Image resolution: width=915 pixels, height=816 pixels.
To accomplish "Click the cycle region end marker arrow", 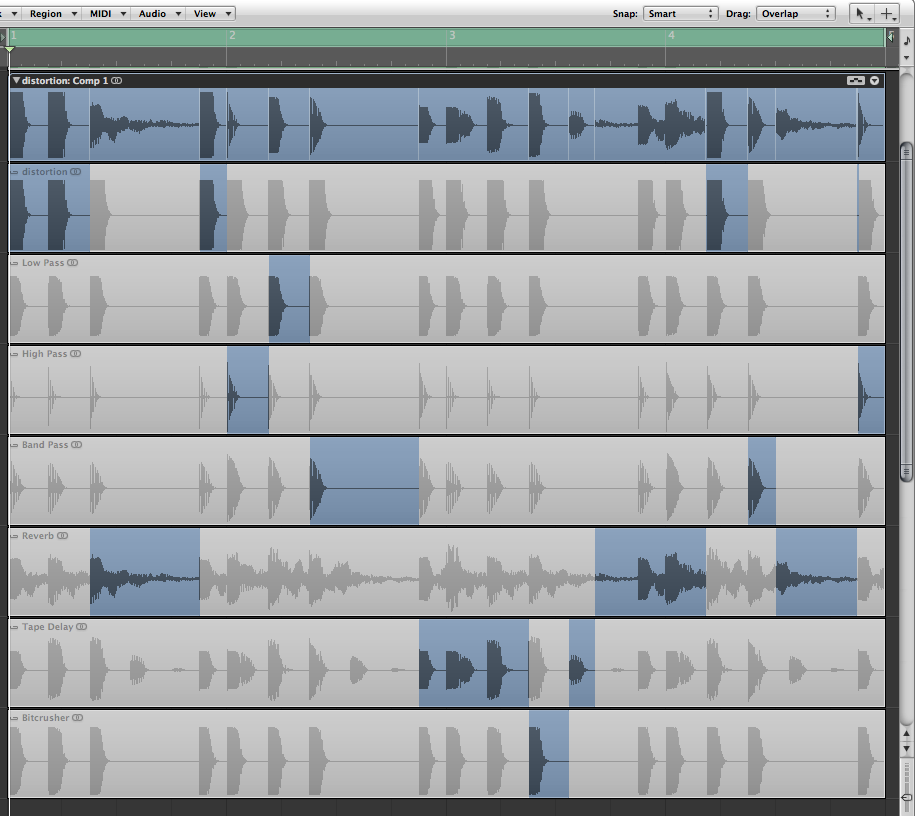I will (890, 37).
